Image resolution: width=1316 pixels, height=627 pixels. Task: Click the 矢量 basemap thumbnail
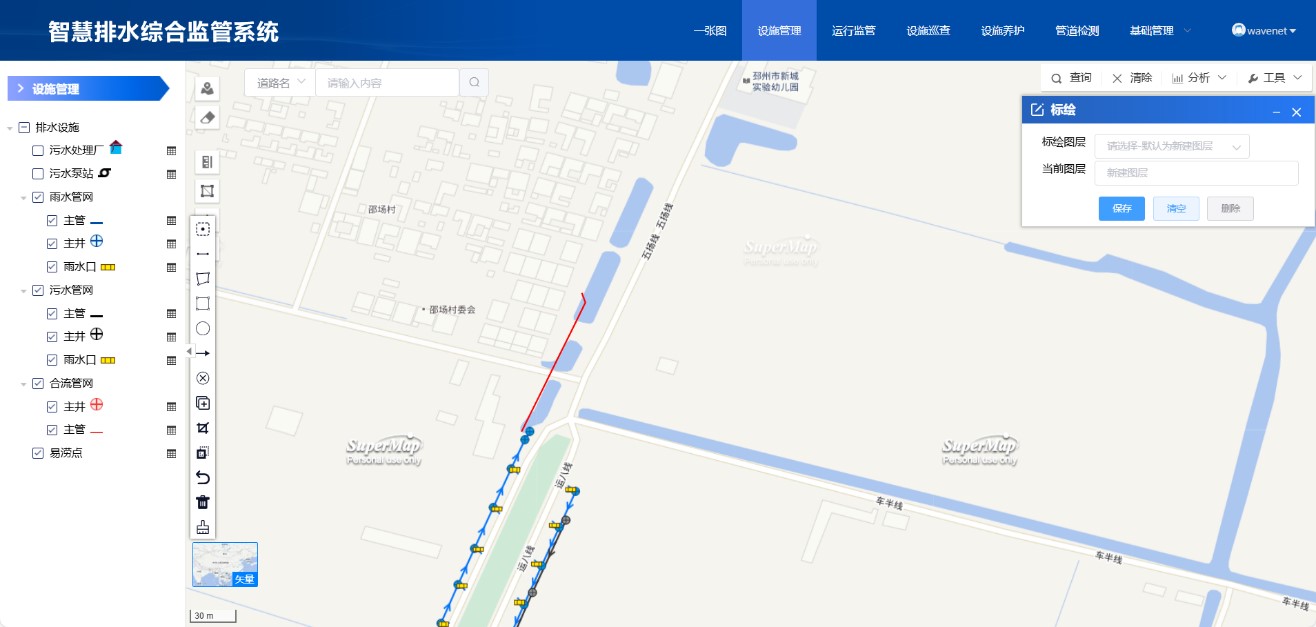tap(225, 564)
